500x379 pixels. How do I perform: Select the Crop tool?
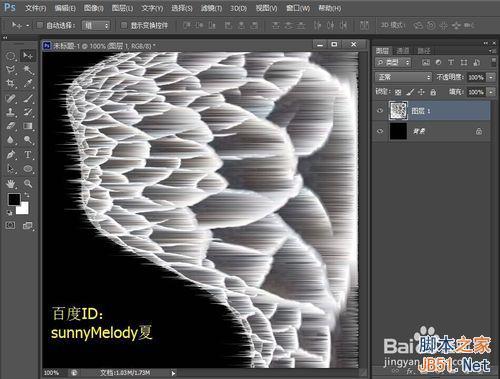11,83
